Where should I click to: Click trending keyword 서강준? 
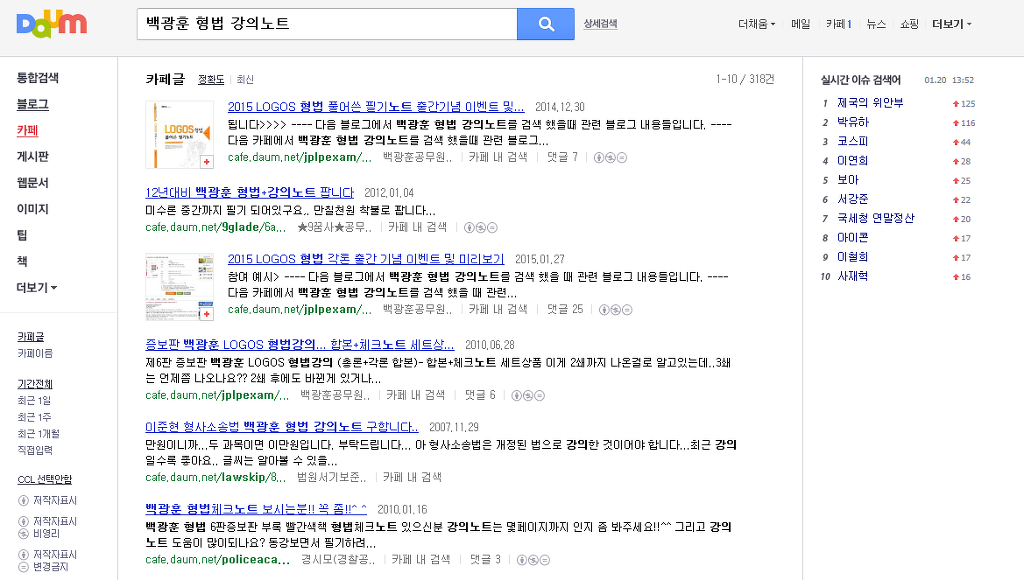pos(853,199)
